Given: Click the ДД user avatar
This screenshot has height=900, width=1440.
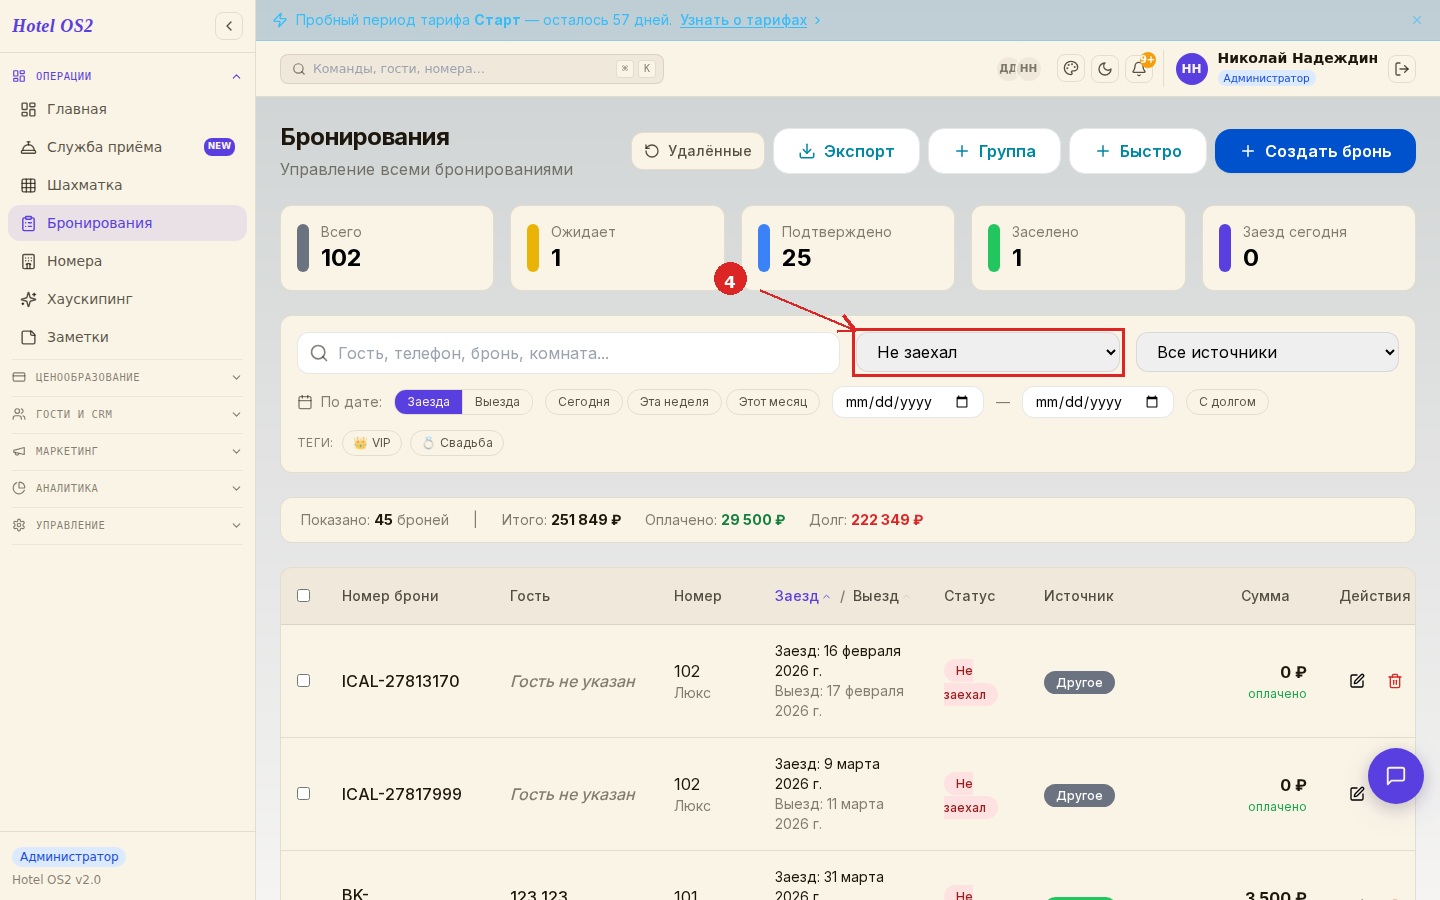Looking at the screenshot, I should 1007,69.
